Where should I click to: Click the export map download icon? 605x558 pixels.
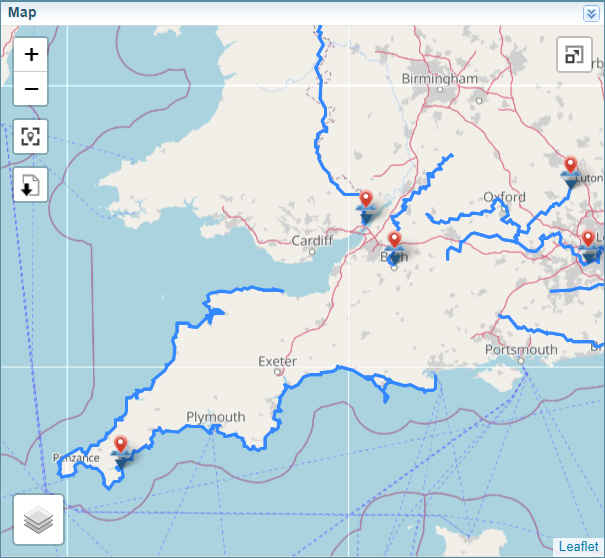tap(31, 184)
